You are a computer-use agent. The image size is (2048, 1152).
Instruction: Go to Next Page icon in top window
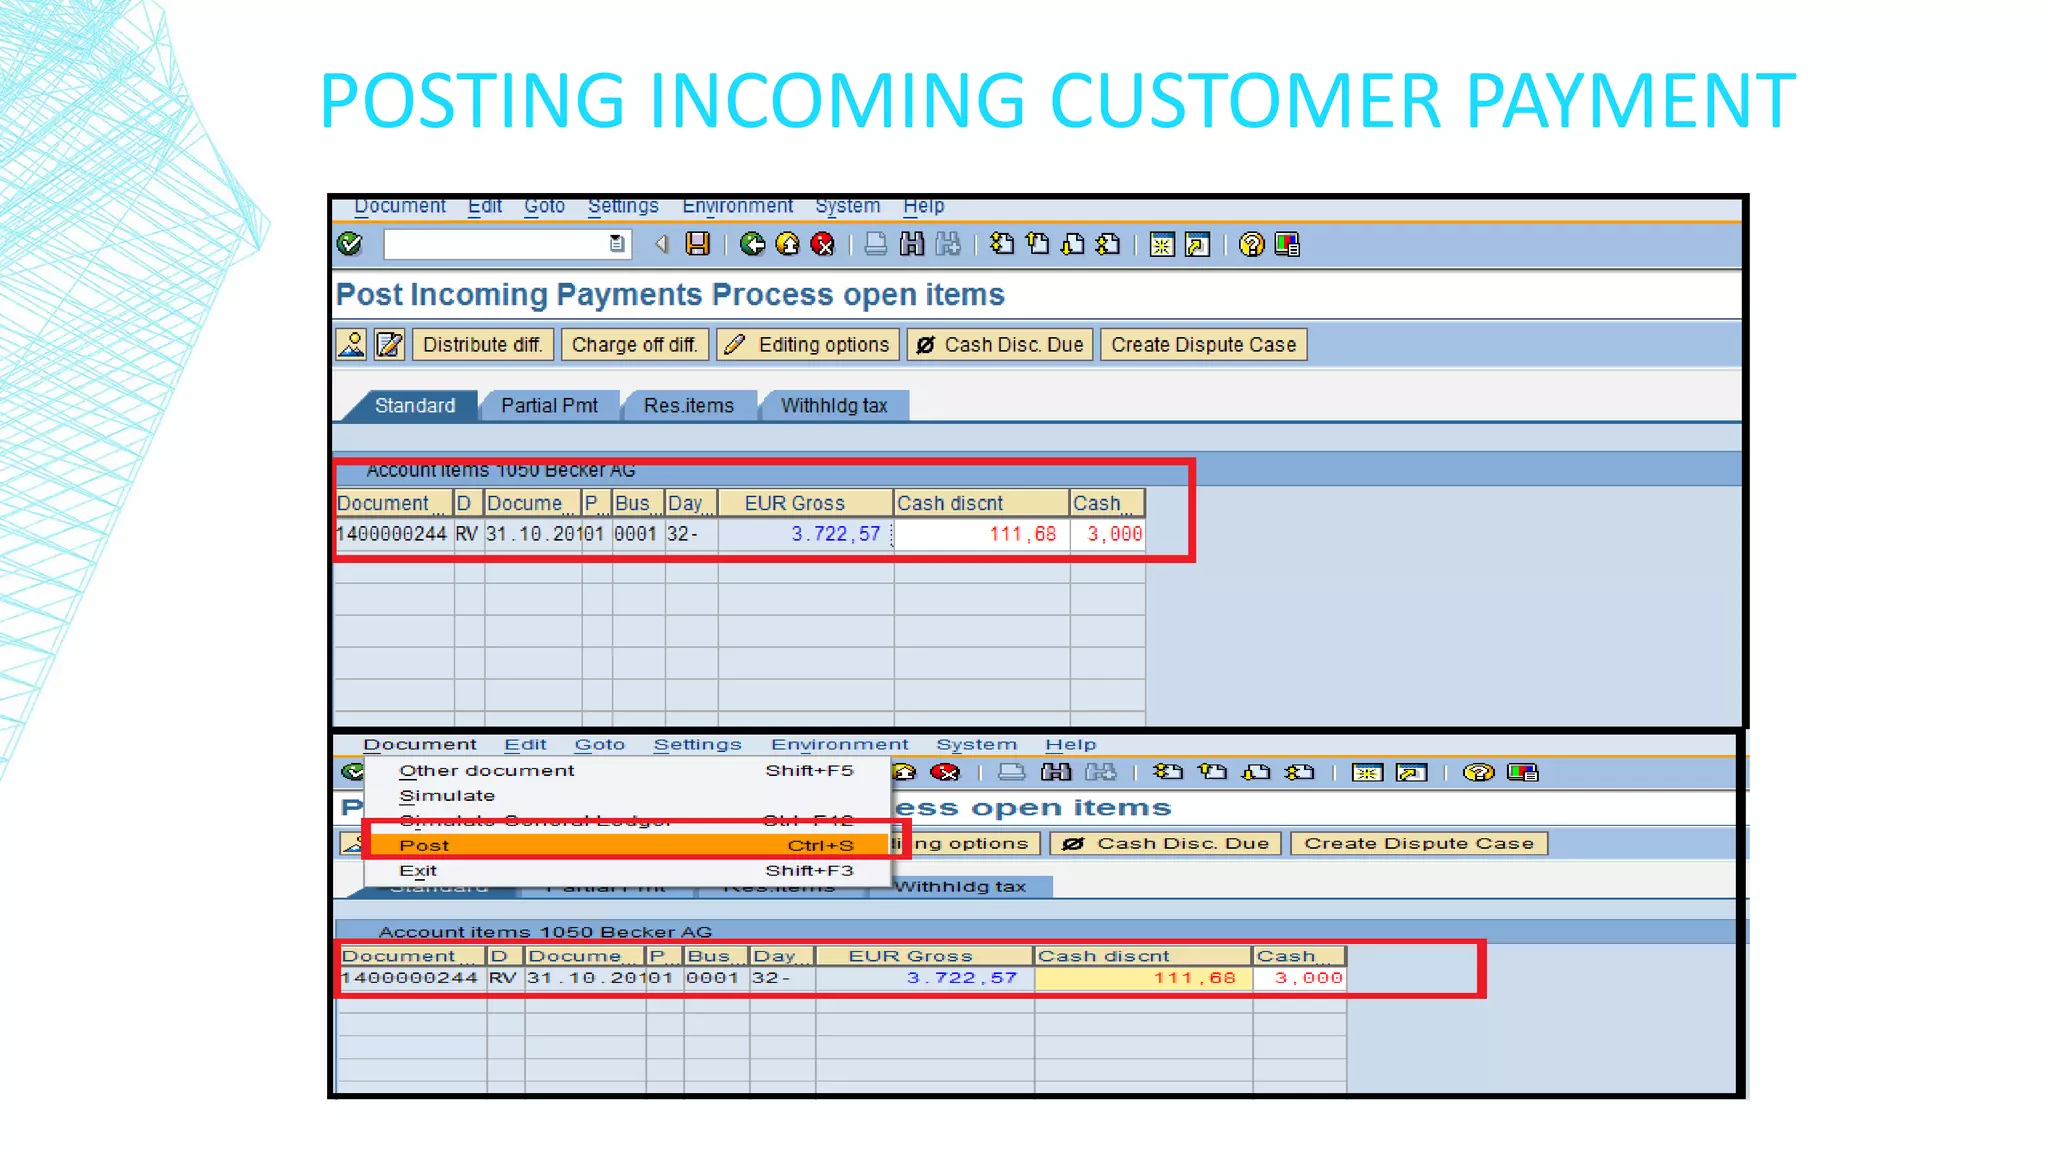(1073, 244)
